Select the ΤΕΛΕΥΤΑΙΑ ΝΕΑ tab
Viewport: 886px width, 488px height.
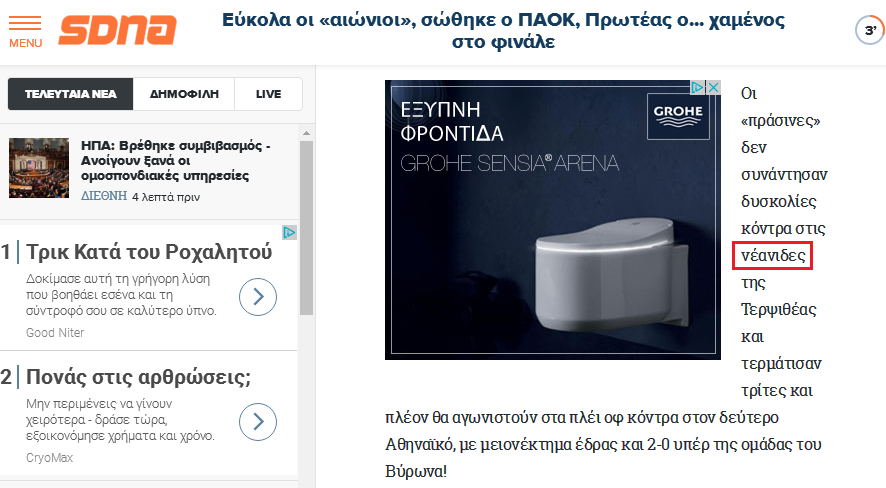[71, 94]
